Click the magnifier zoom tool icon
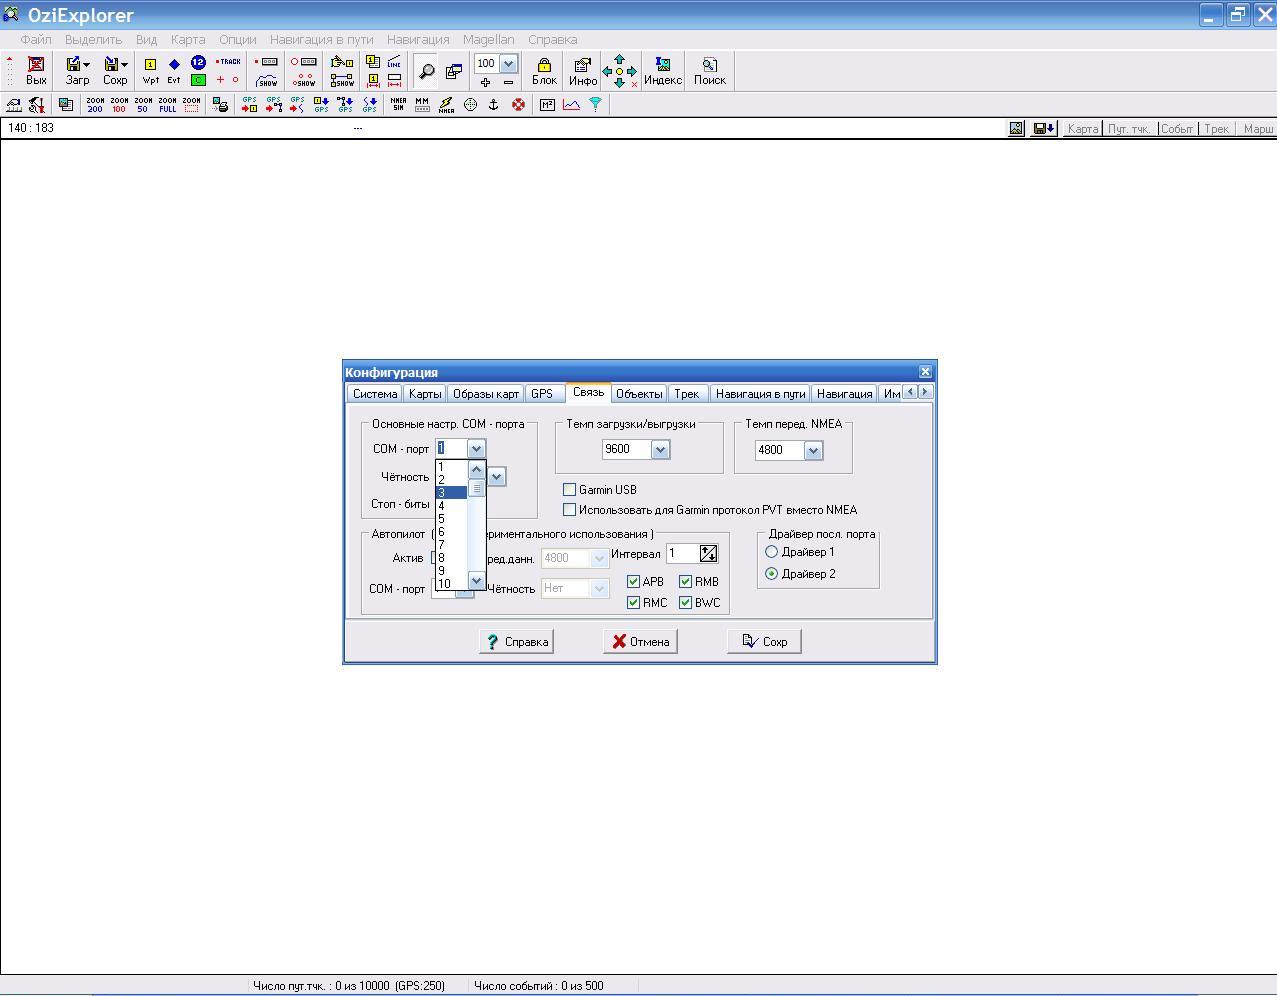Viewport: 1277px width, 996px height. 426,71
